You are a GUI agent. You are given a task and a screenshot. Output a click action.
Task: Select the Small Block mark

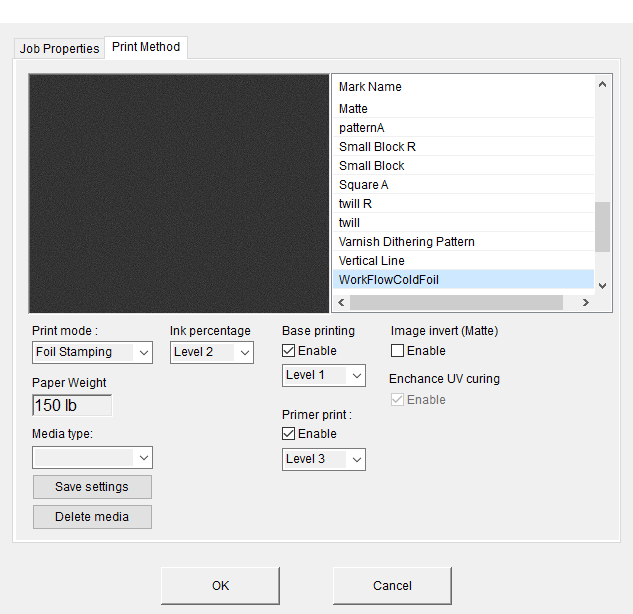point(463,166)
